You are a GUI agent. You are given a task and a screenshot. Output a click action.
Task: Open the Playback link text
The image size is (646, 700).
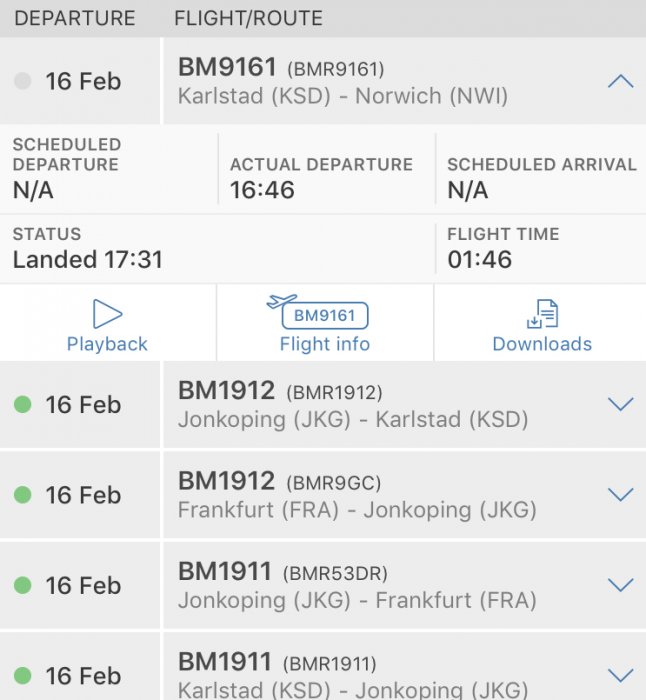pyautogui.click(x=107, y=344)
